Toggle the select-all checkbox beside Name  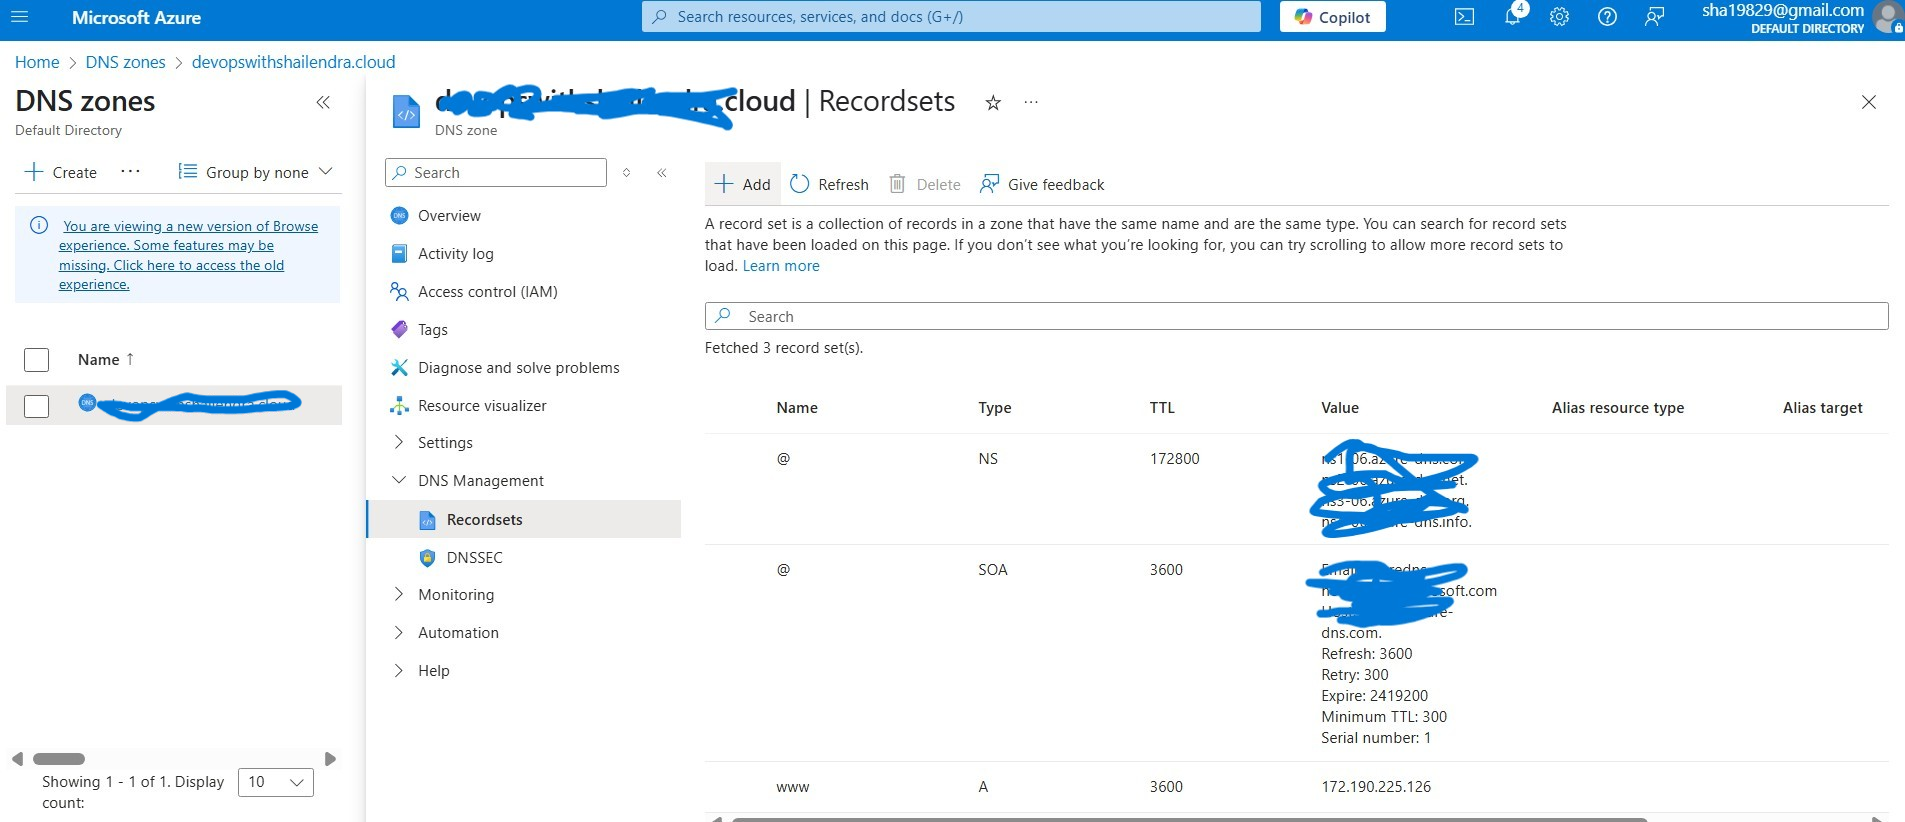coord(36,360)
